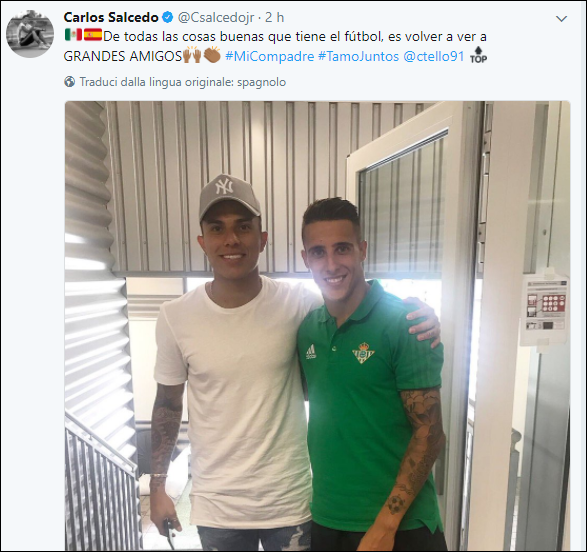
Task: Open the #TamoJuntos hashtag
Action: coord(359,57)
